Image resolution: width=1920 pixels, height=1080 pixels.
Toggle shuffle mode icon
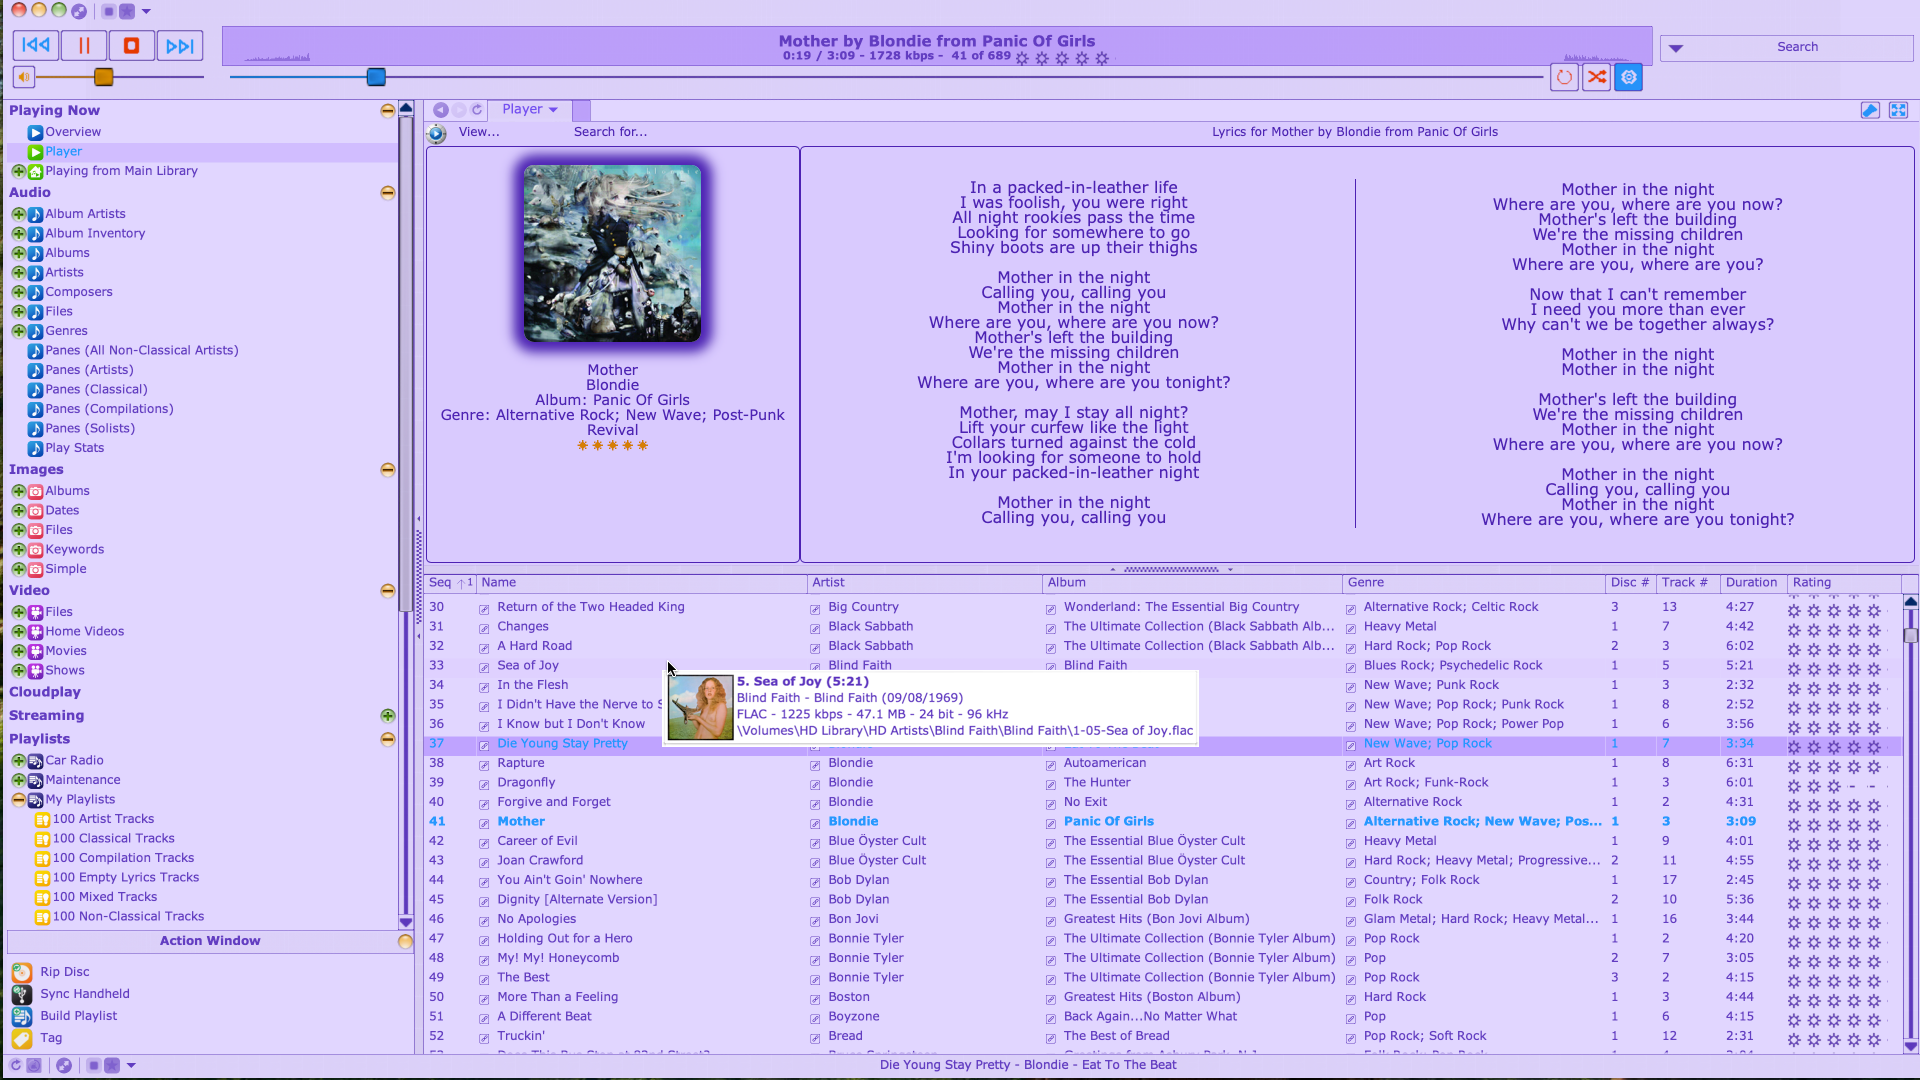click(1597, 77)
